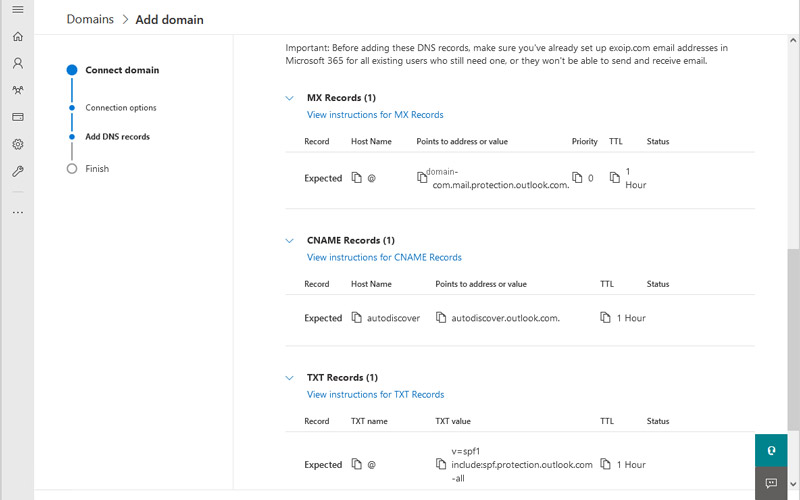Click TXT name column header
The width and height of the screenshot is (800, 500).
369,421
